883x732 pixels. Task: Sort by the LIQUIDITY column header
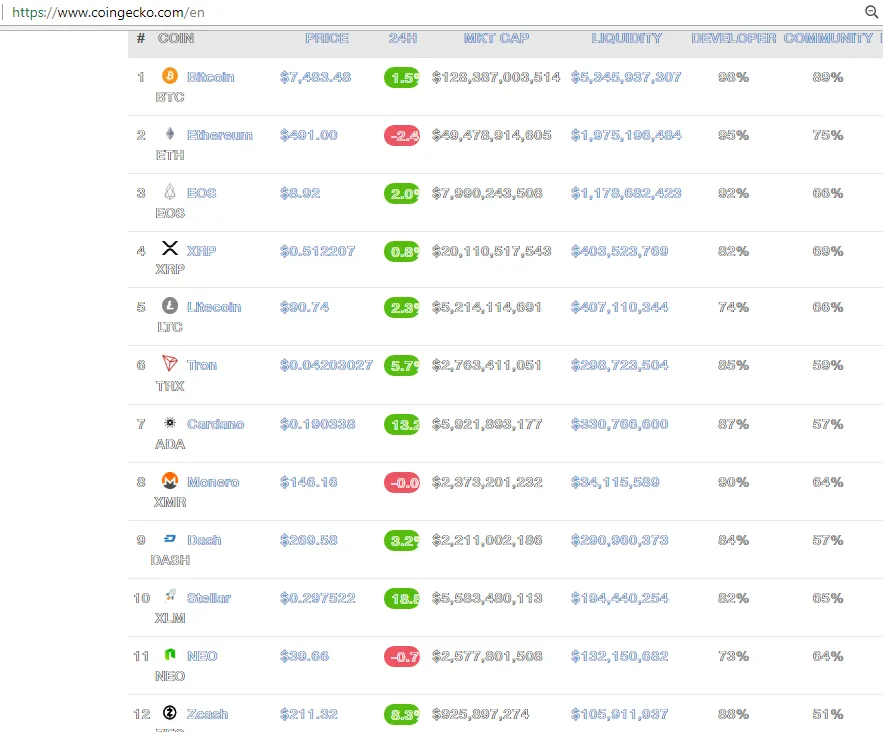pyautogui.click(x=626, y=38)
